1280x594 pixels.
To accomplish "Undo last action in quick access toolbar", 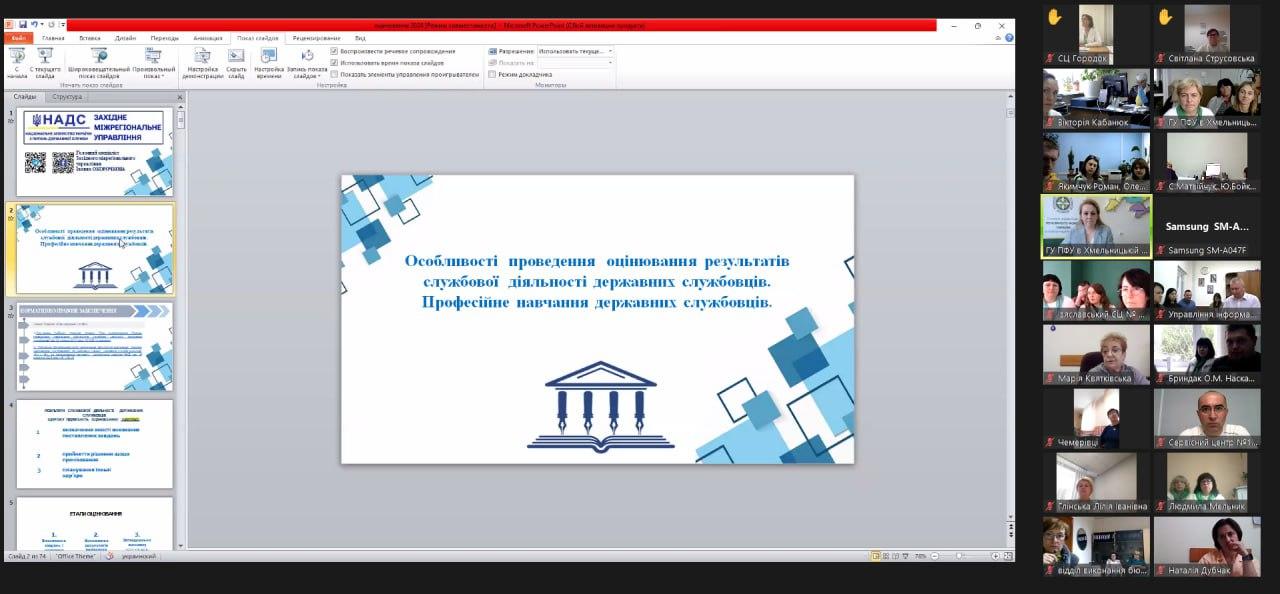I will pyautogui.click(x=34, y=24).
